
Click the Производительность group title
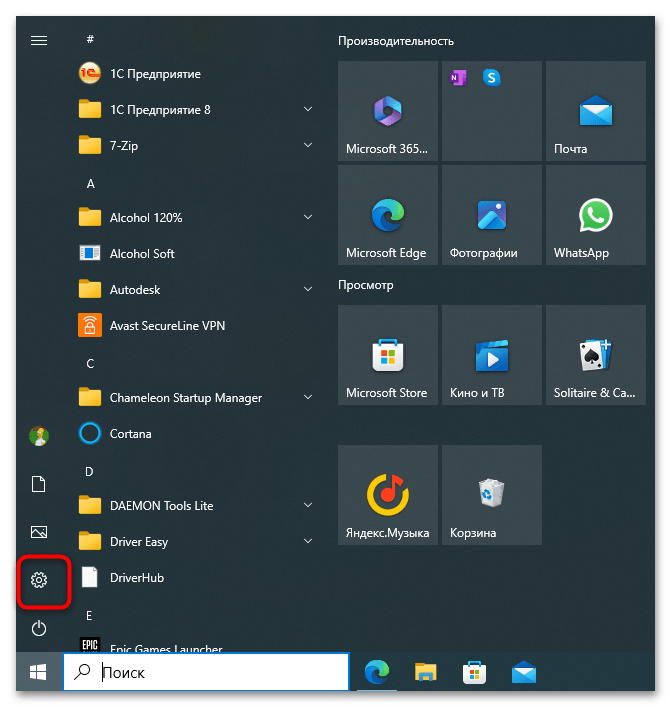pyautogui.click(x=396, y=41)
